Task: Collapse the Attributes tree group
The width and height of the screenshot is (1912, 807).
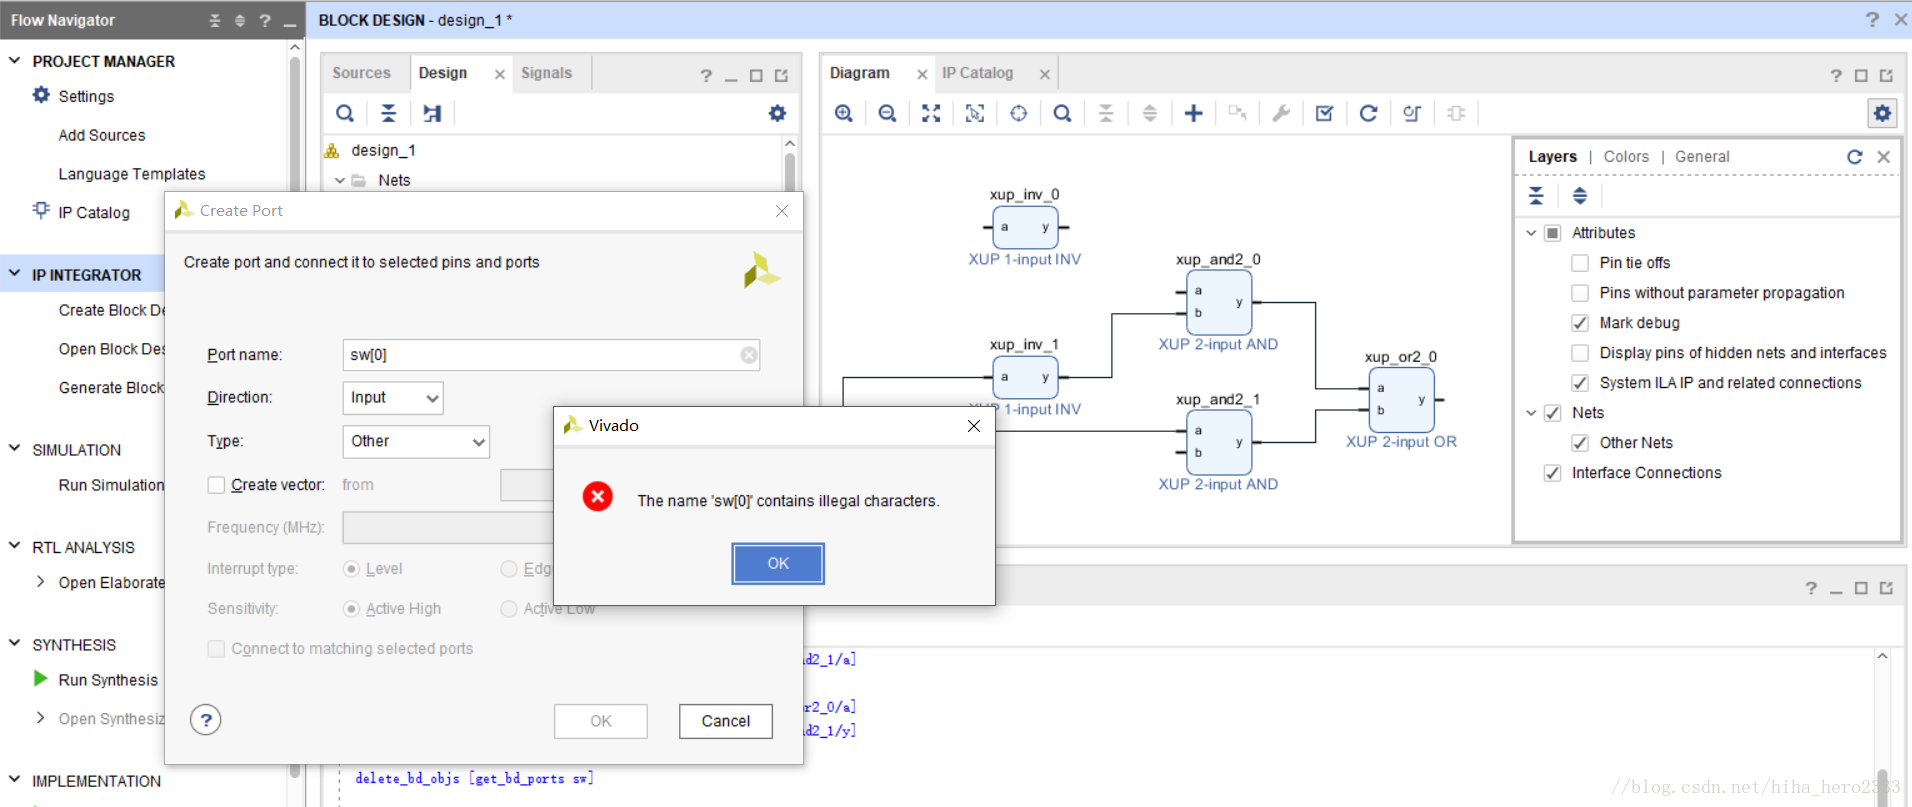Action: tap(1531, 233)
